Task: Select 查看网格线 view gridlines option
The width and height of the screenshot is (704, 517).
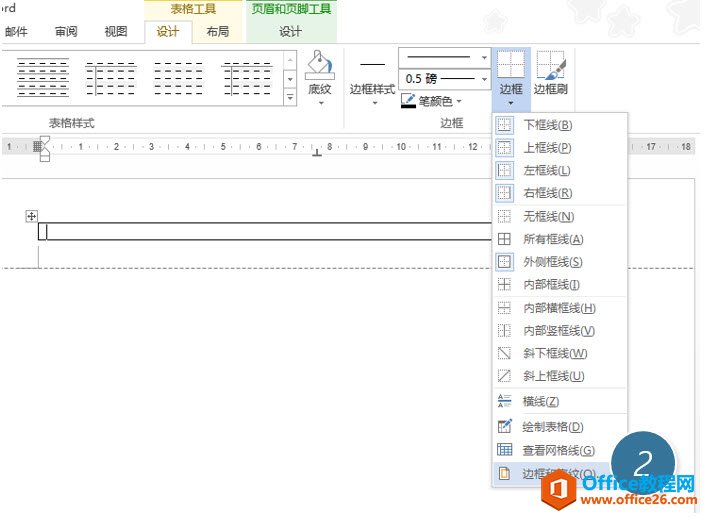Action: tap(559, 450)
